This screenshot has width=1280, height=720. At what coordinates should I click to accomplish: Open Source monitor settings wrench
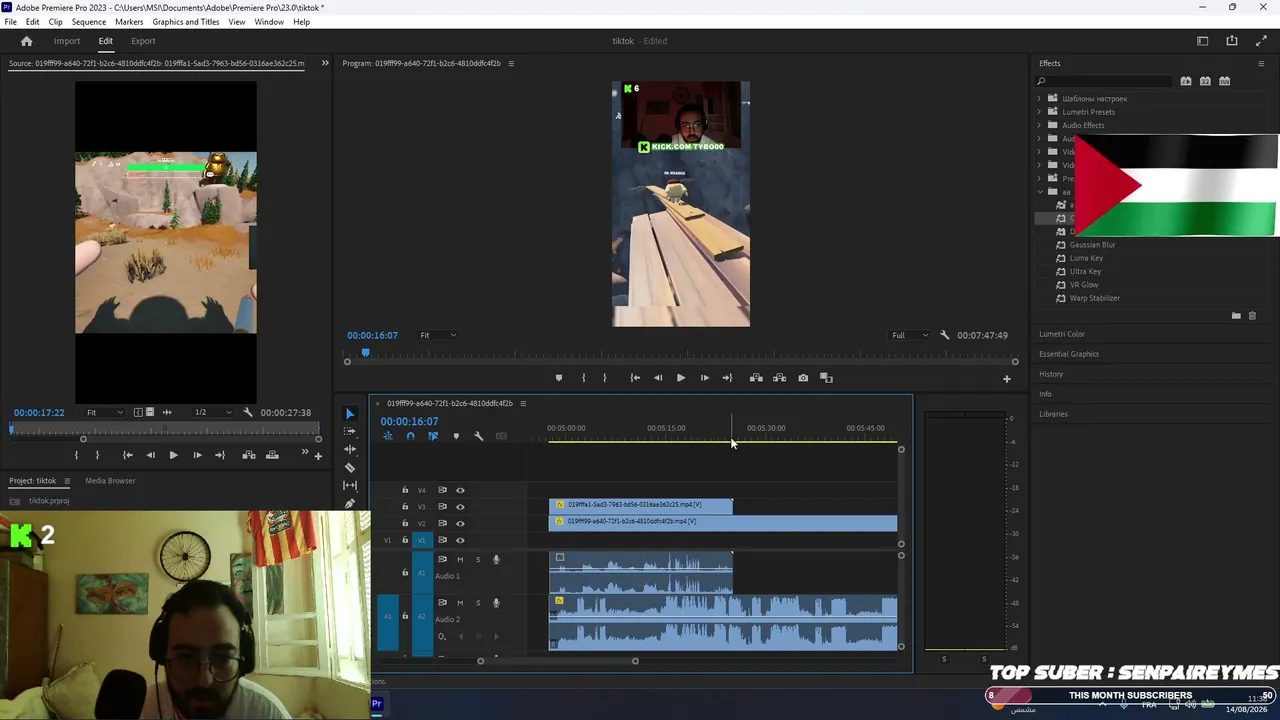pyautogui.click(x=248, y=412)
